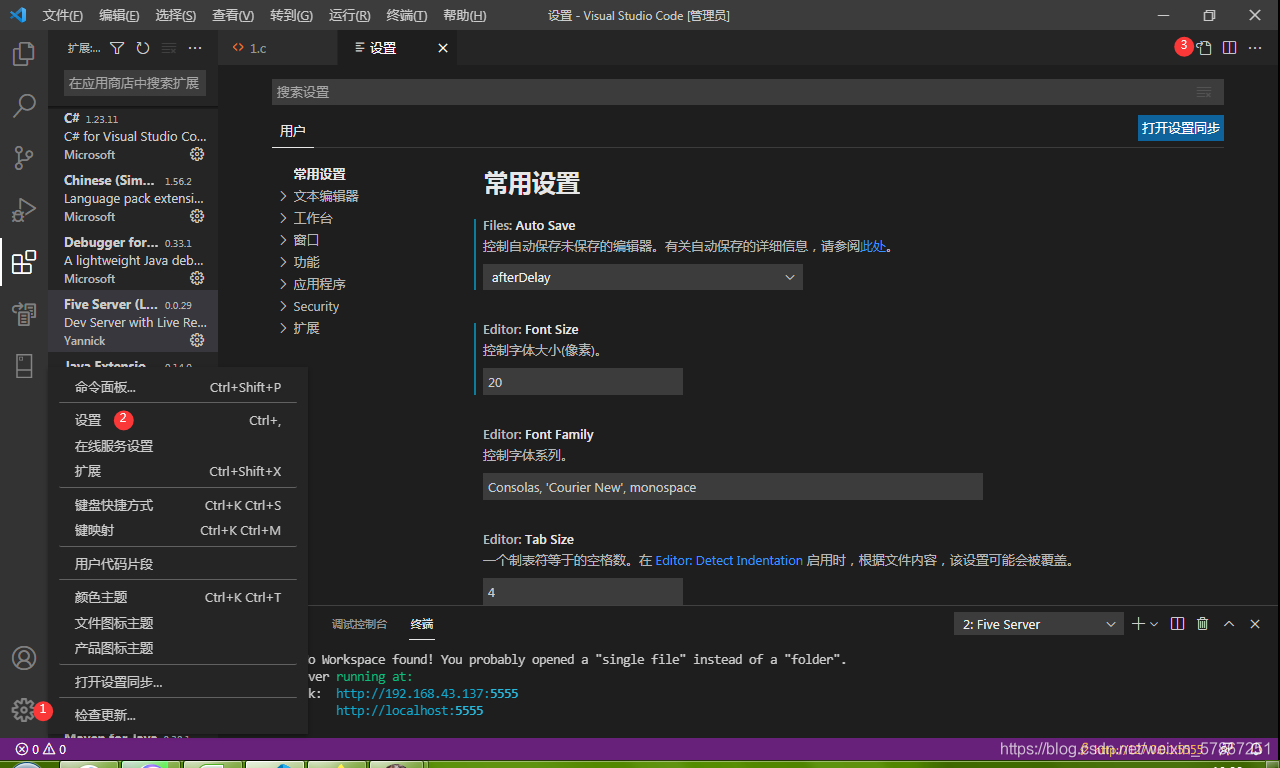The width and height of the screenshot is (1280, 768).
Task: Open the terminal selector '2: Five Server'
Action: tap(1039, 624)
